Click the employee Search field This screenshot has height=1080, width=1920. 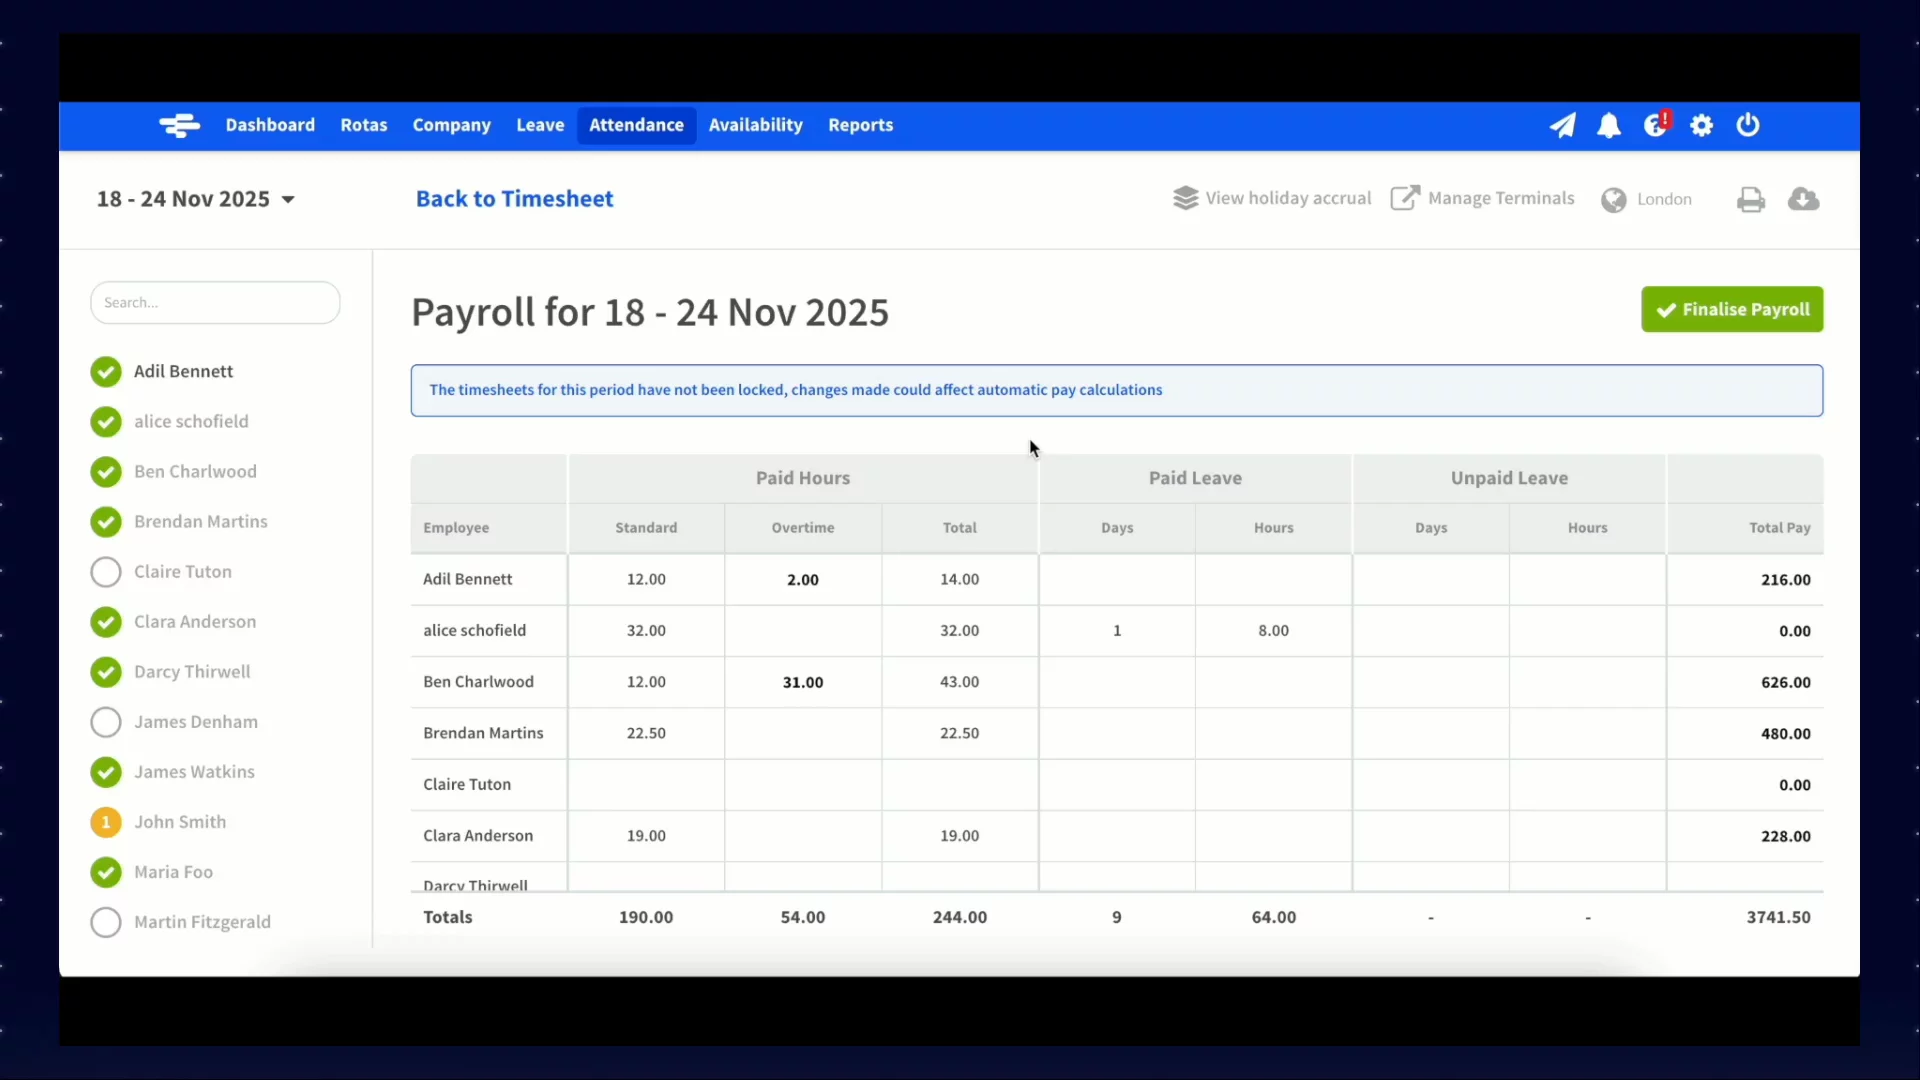point(215,303)
